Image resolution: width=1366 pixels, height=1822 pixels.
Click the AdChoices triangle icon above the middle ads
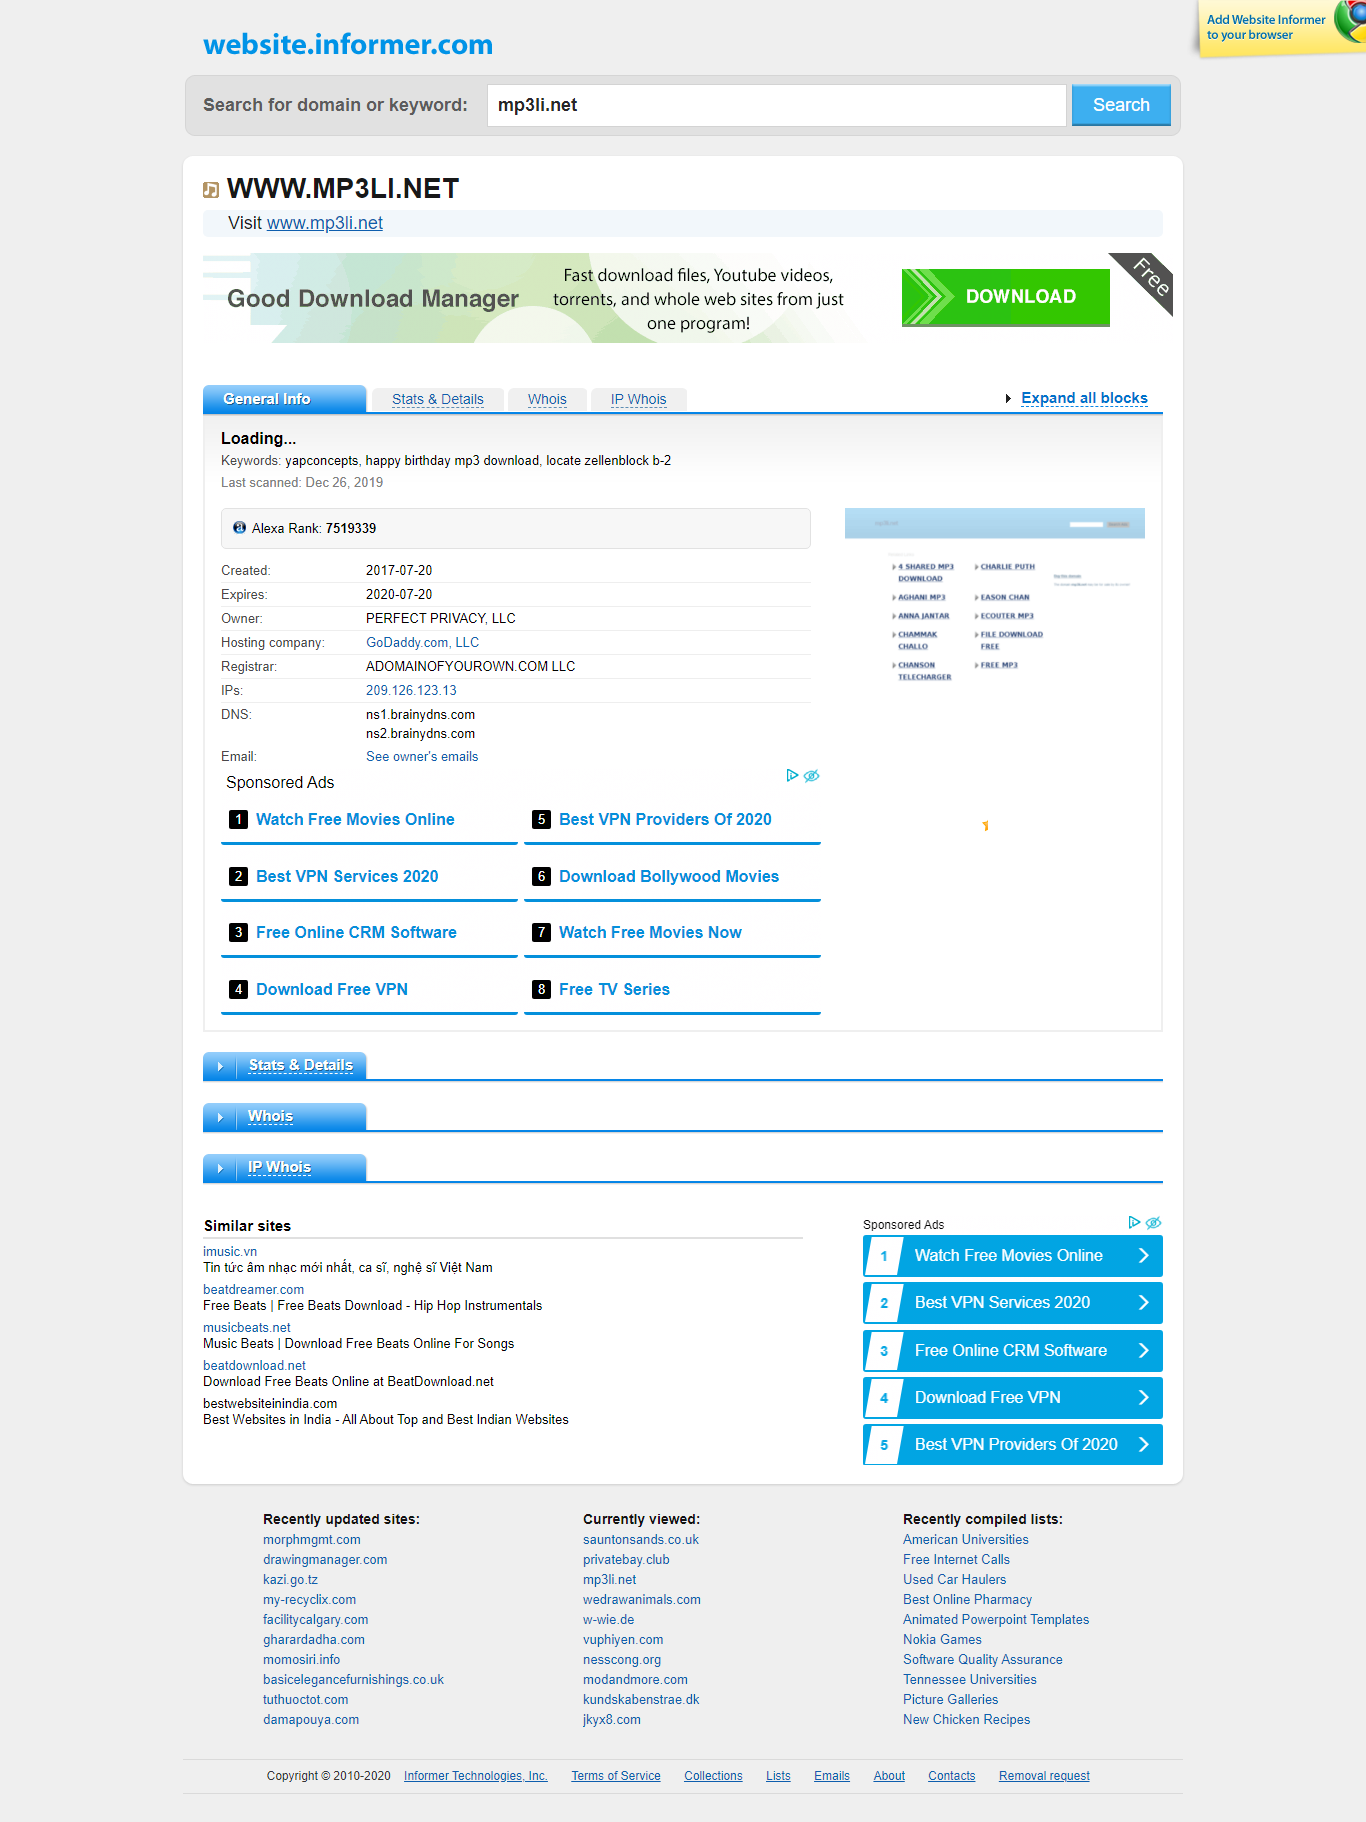point(792,775)
